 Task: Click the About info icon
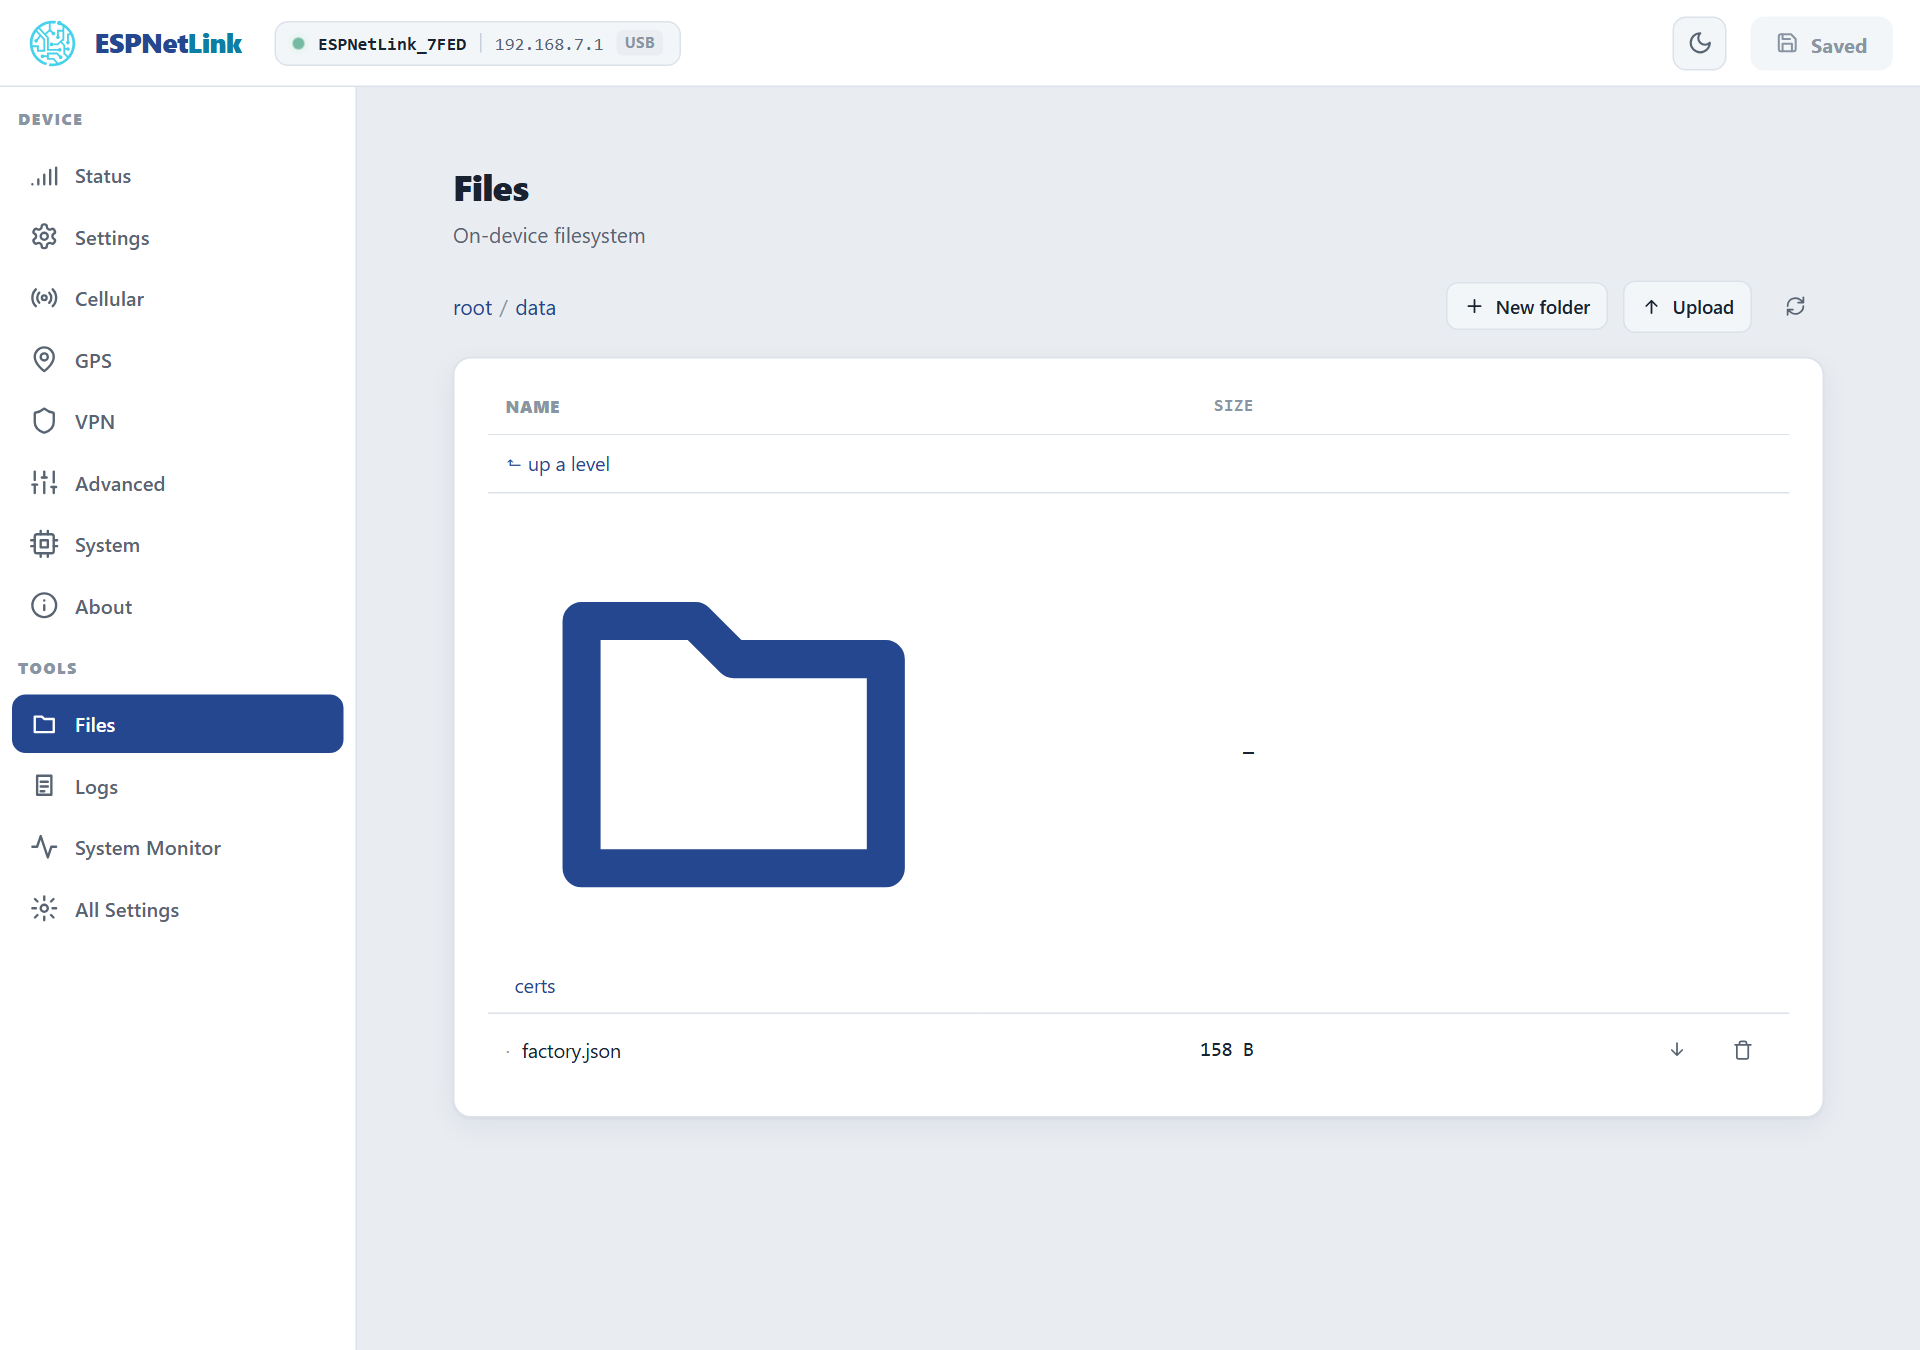point(44,606)
